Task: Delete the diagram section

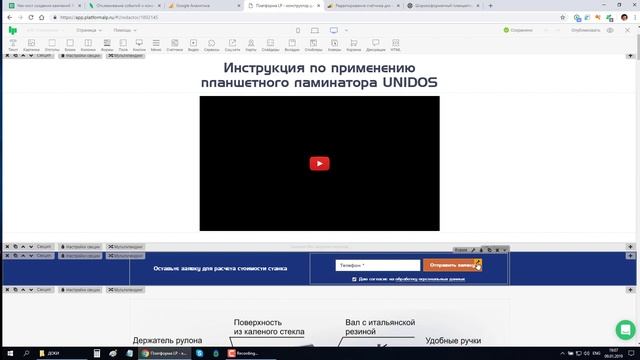Action: 7,290
